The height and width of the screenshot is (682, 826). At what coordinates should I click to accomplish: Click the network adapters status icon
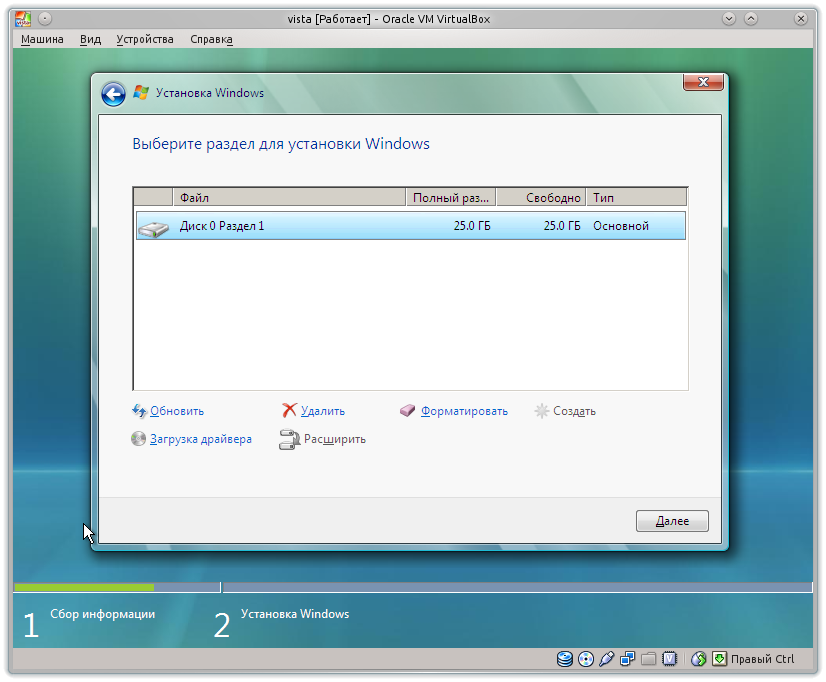pyautogui.click(x=628, y=659)
